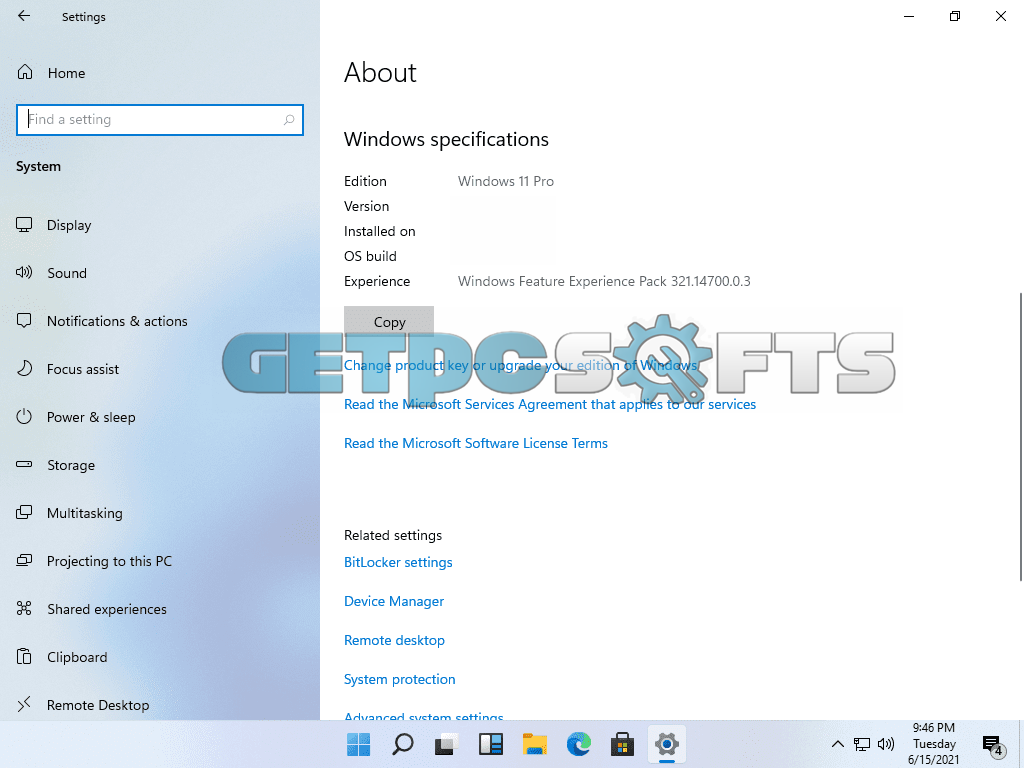
Task: Show hidden tray icons chevron
Action: (x=837, y=744)
